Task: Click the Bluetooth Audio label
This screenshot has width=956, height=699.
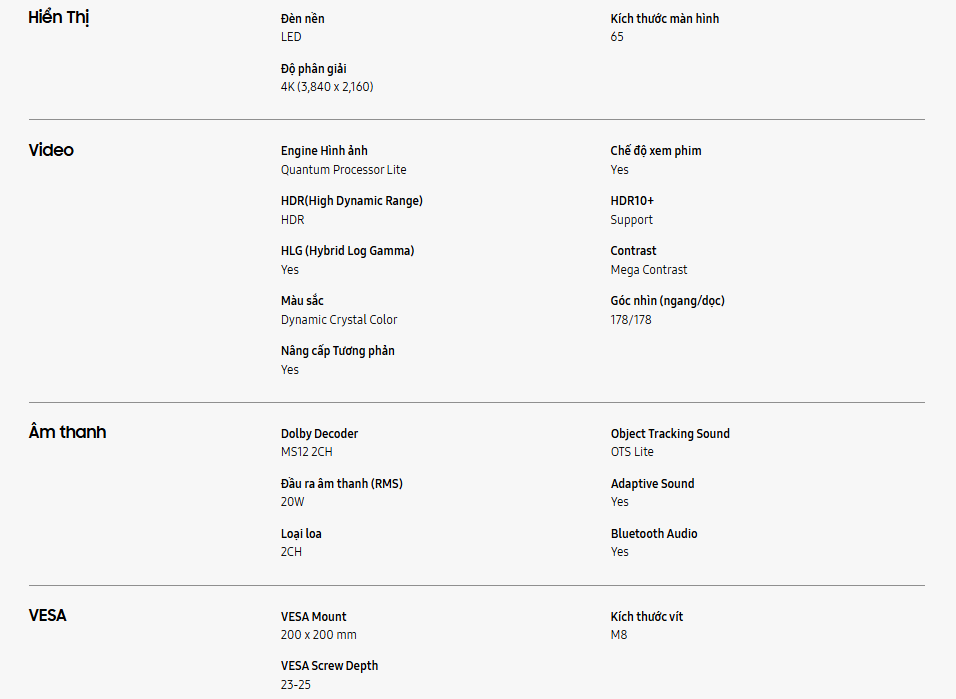Action: [x=654, y=534]
